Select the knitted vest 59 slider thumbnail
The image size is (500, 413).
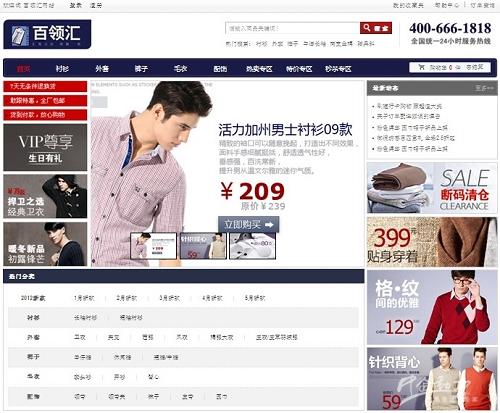[x=203, y=246]
